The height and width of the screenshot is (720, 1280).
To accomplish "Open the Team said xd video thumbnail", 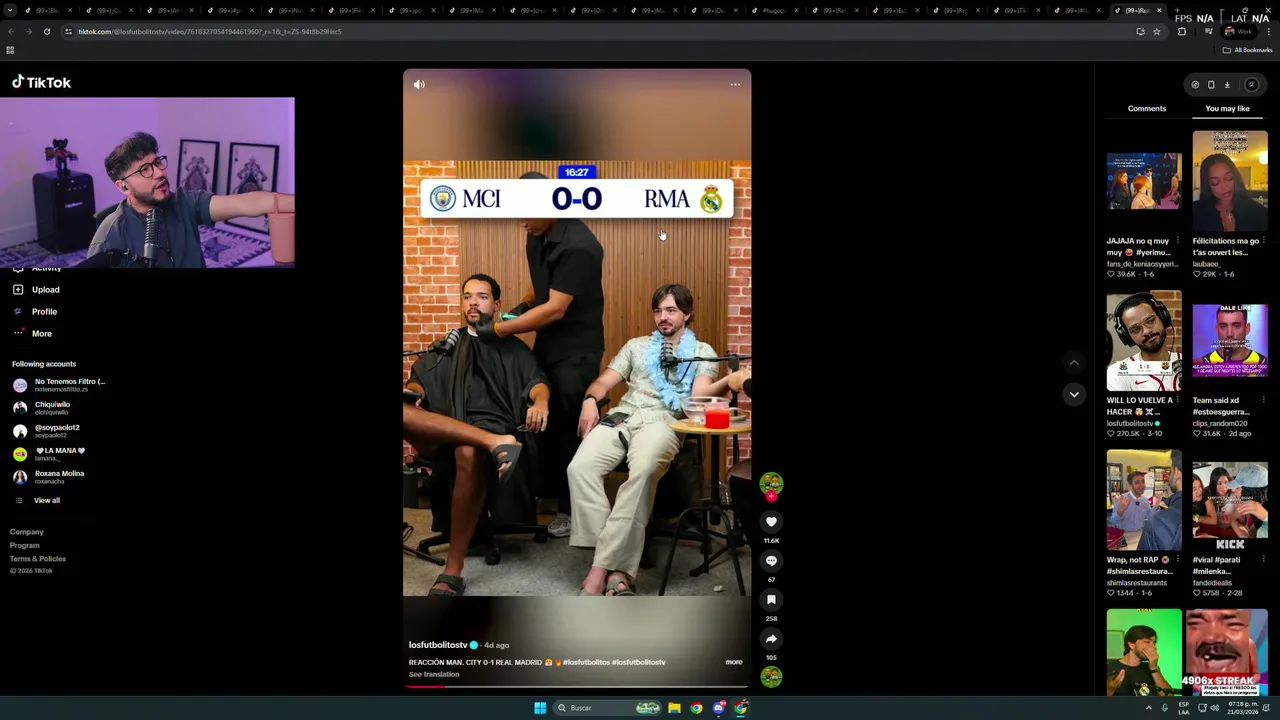I will pyautogui.click(x=1230, y=341).
